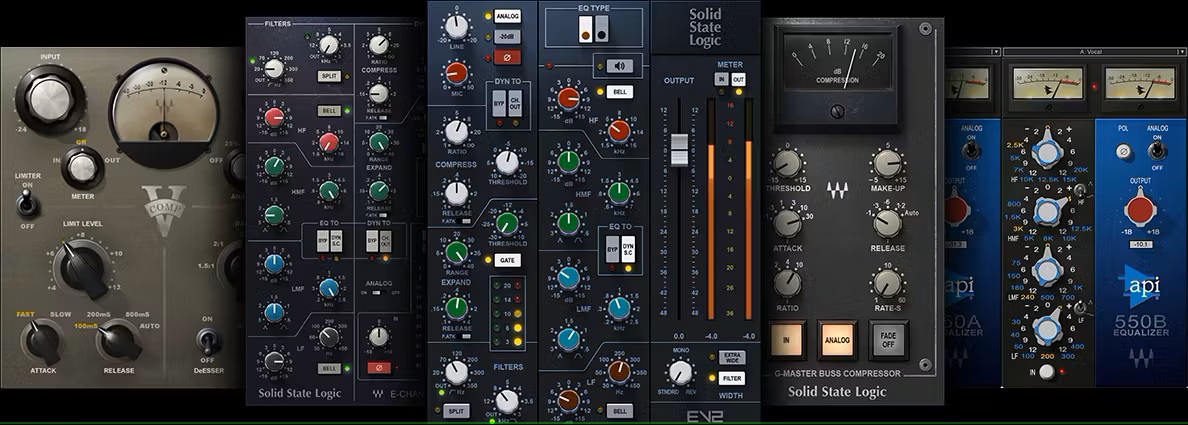Click the EV2 red MIC knob

[x=456, y=73]
